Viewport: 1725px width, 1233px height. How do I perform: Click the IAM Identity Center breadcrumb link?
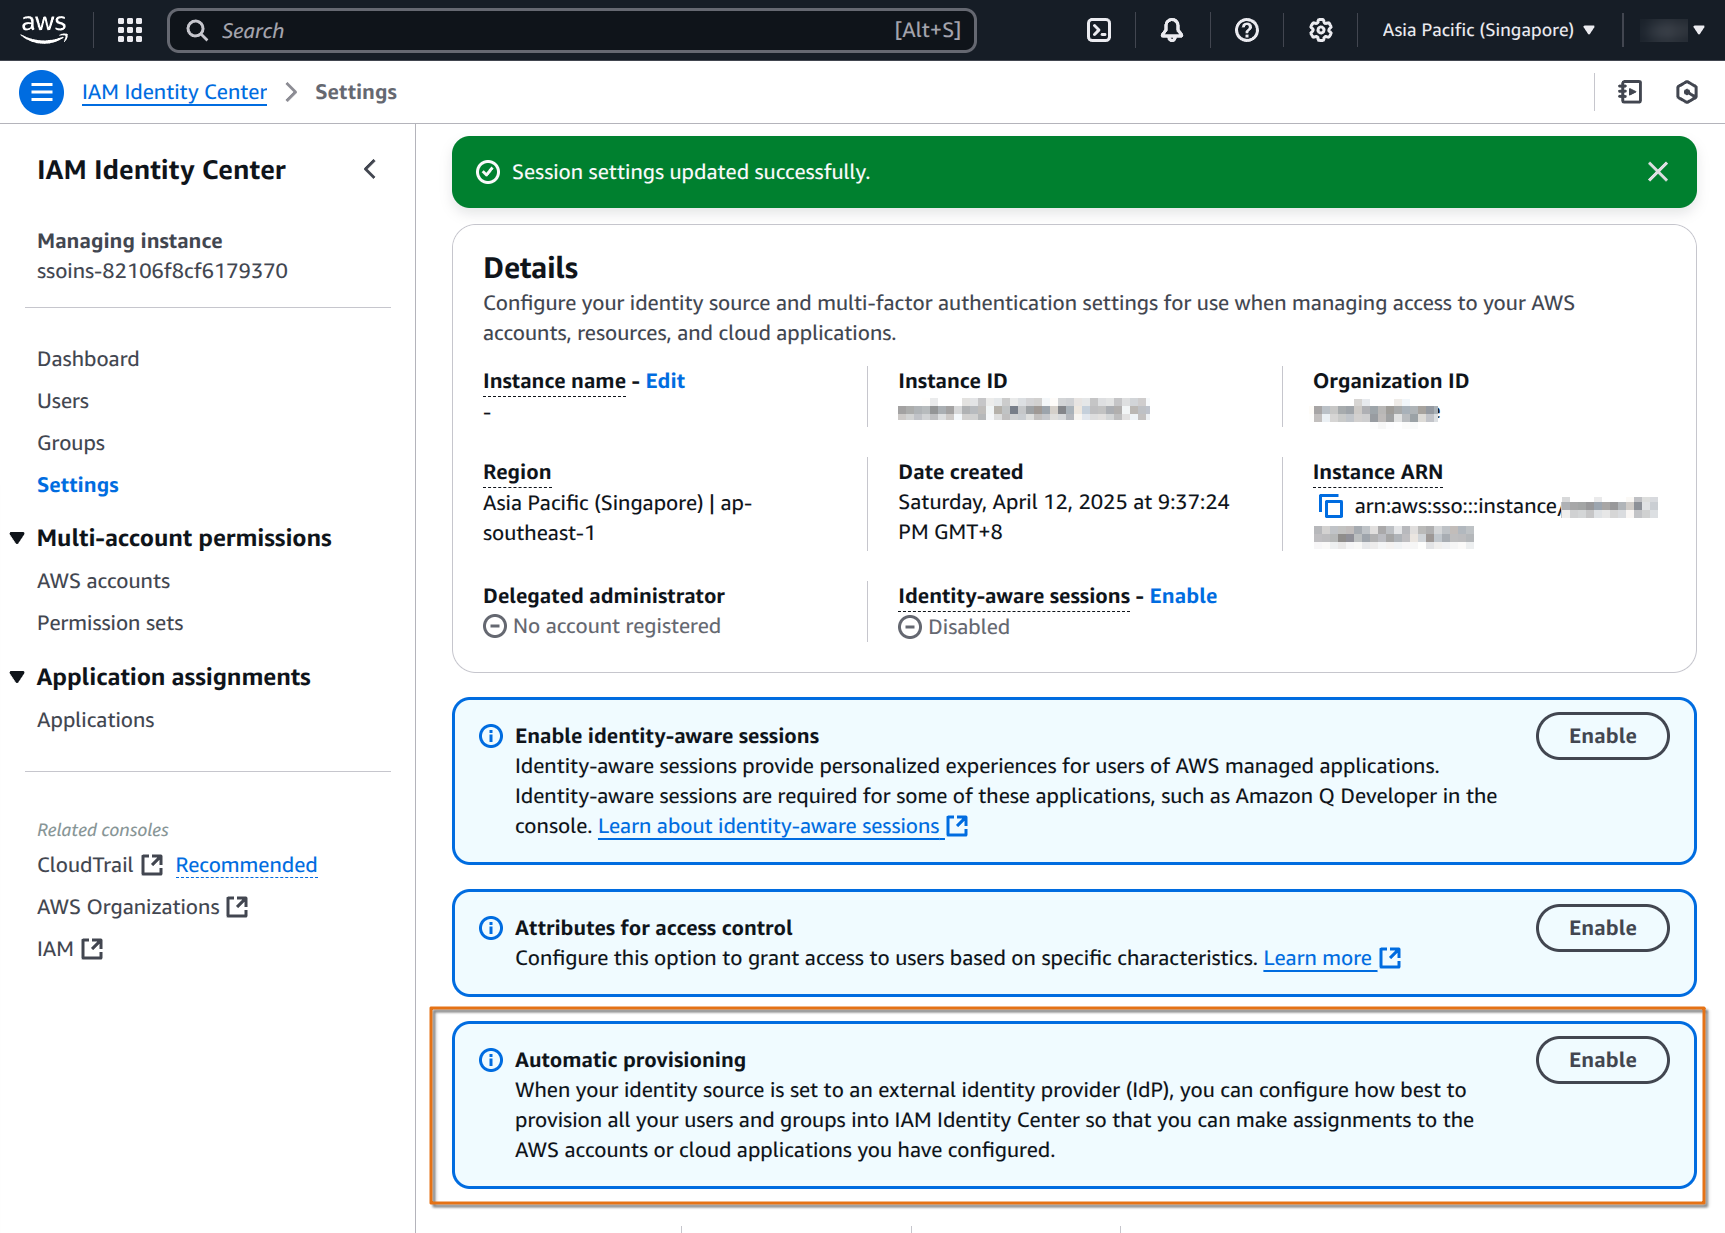174,92
